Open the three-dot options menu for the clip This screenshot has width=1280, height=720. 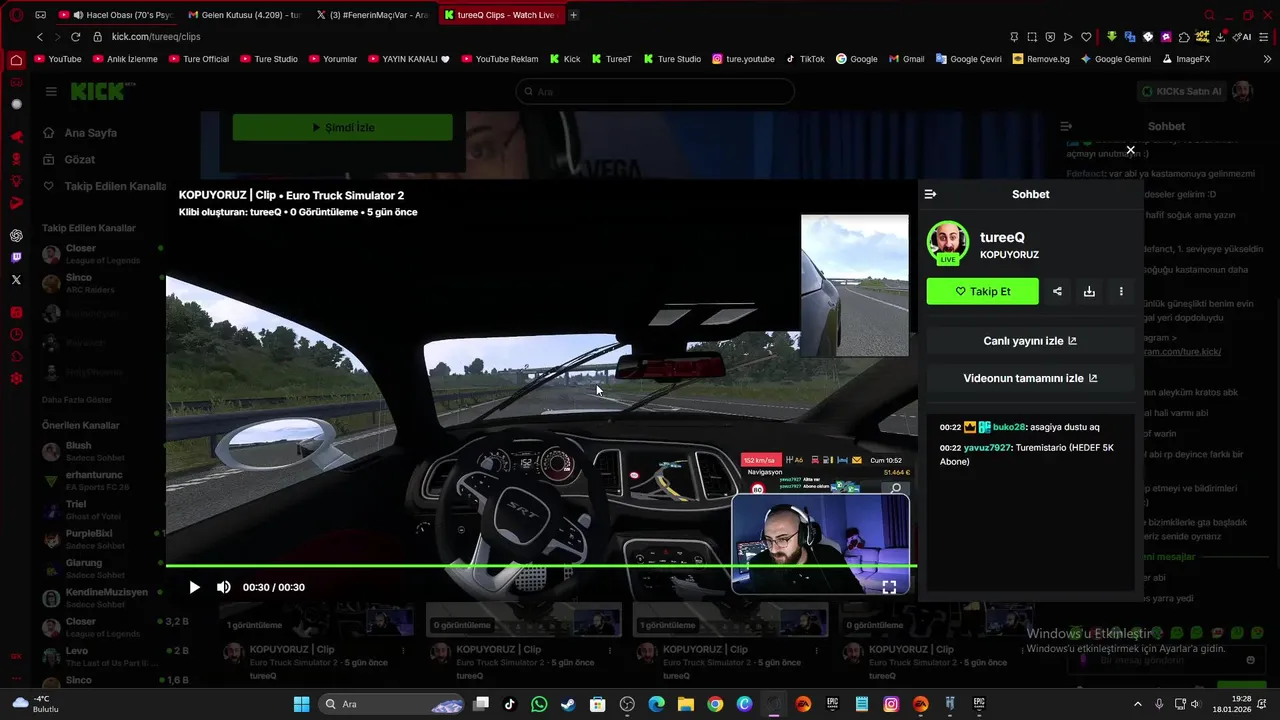1121,291
